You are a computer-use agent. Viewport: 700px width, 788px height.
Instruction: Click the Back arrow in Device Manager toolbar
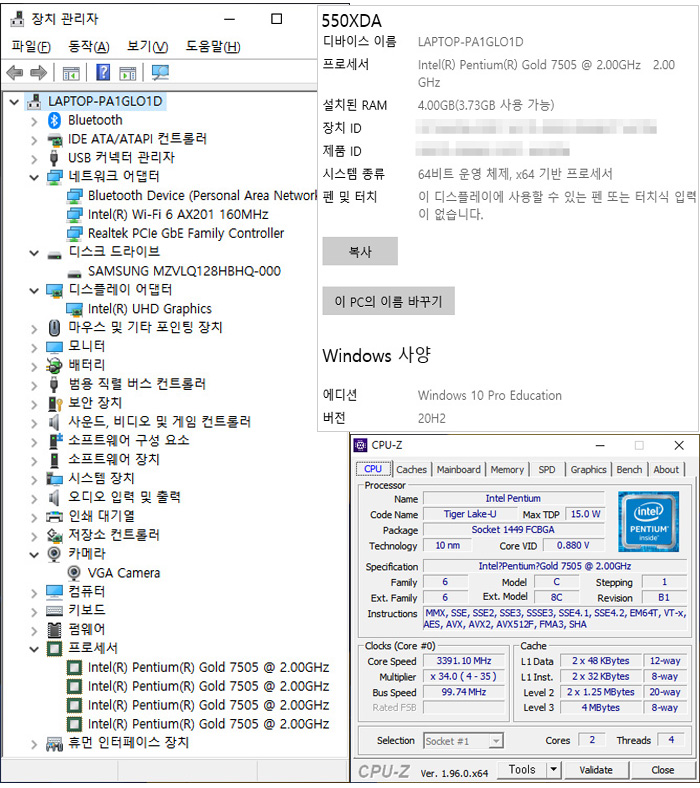pos(15,73)
